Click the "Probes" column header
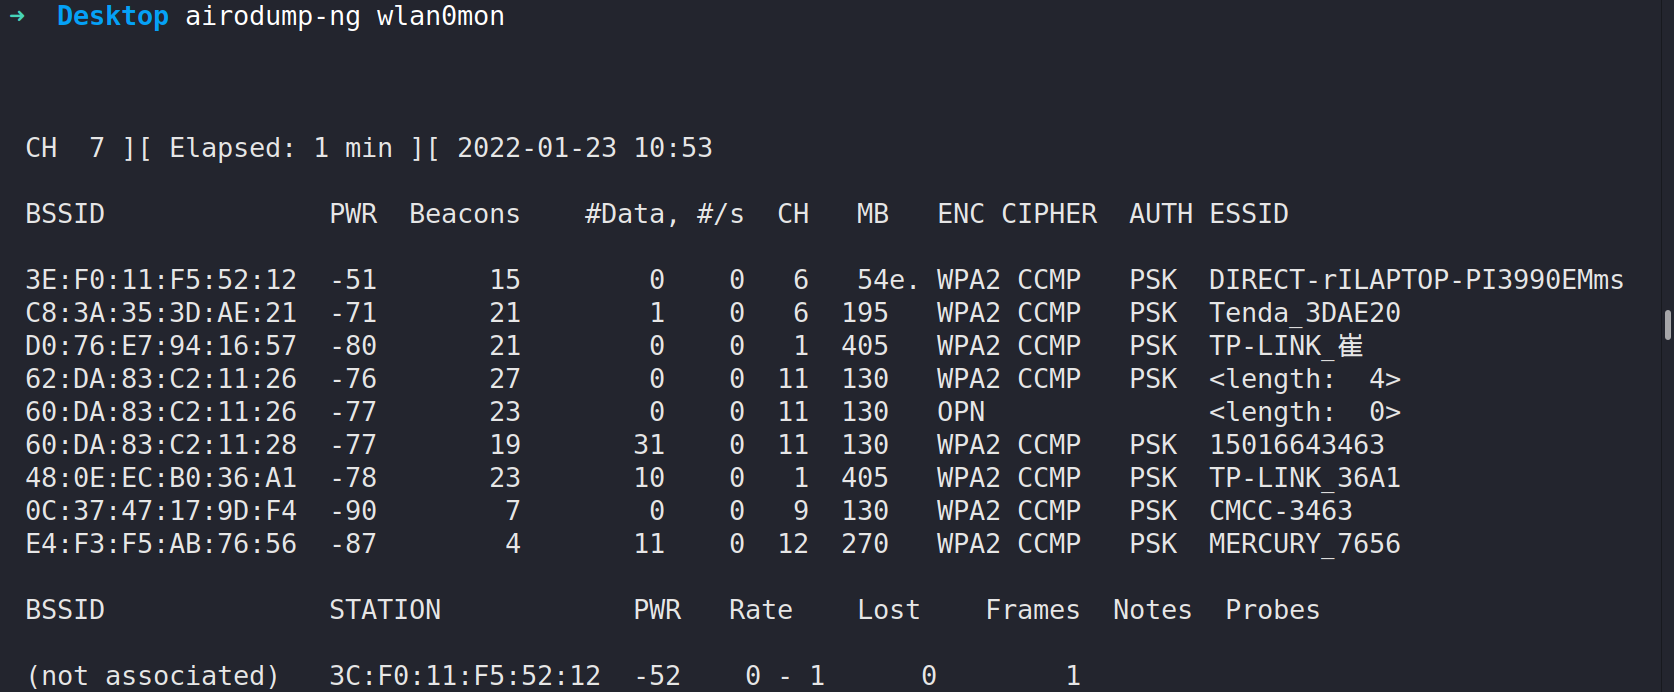This screenshot has height=692, width=1674. 1272,610
